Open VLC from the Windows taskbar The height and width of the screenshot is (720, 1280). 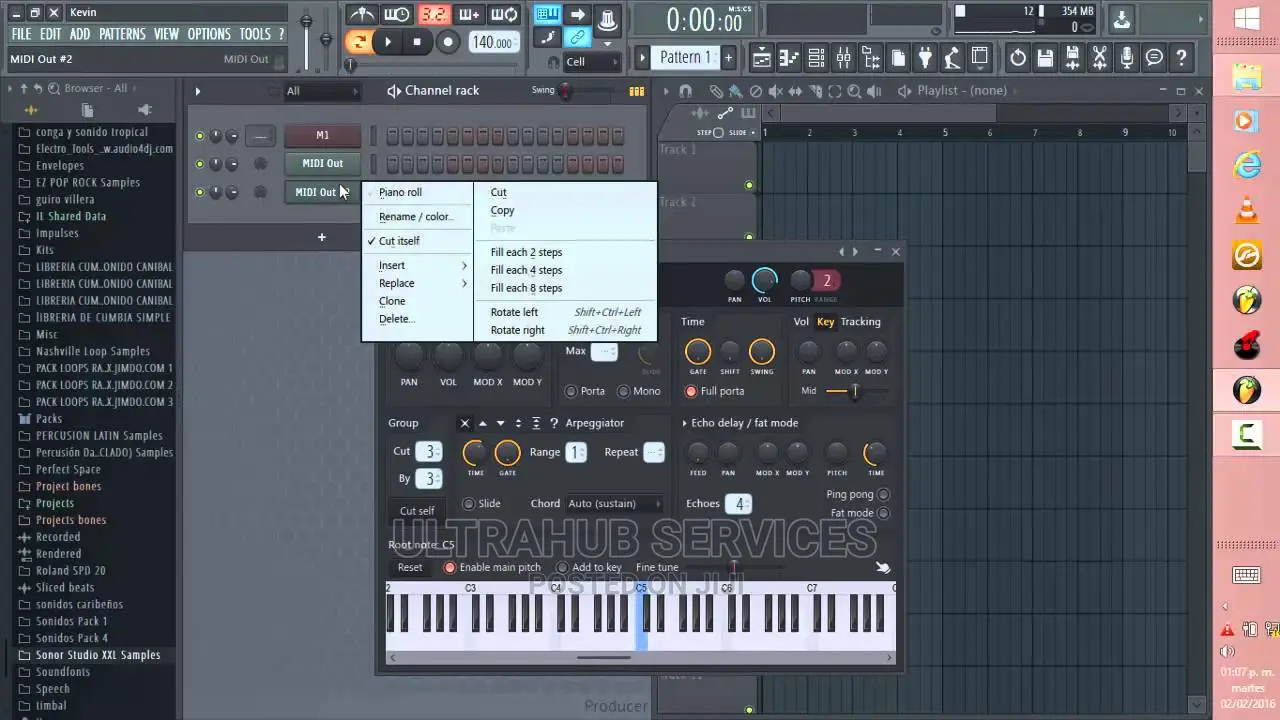(x=1246, y=211)
